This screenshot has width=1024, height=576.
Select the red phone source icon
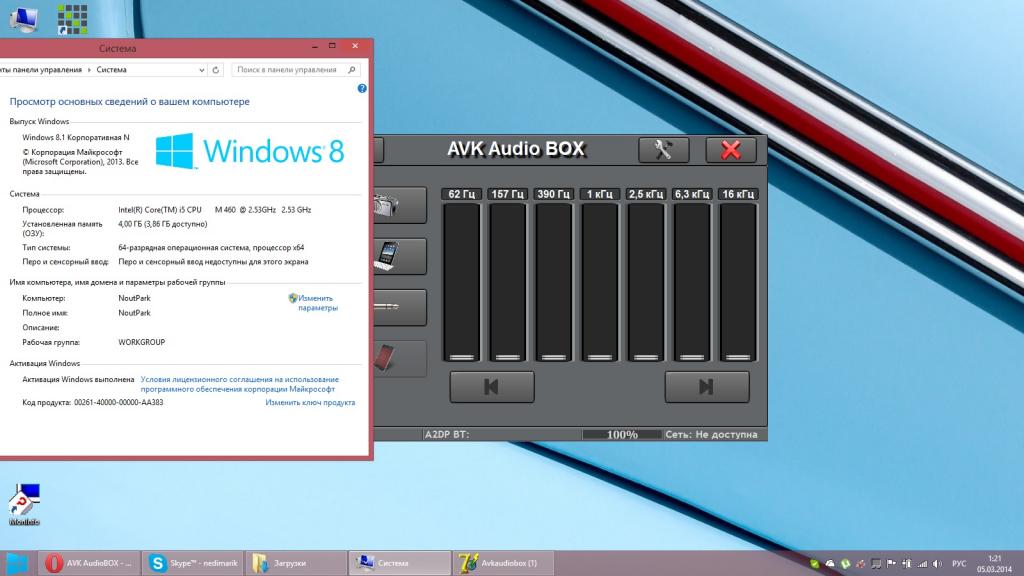coord(387,358)
